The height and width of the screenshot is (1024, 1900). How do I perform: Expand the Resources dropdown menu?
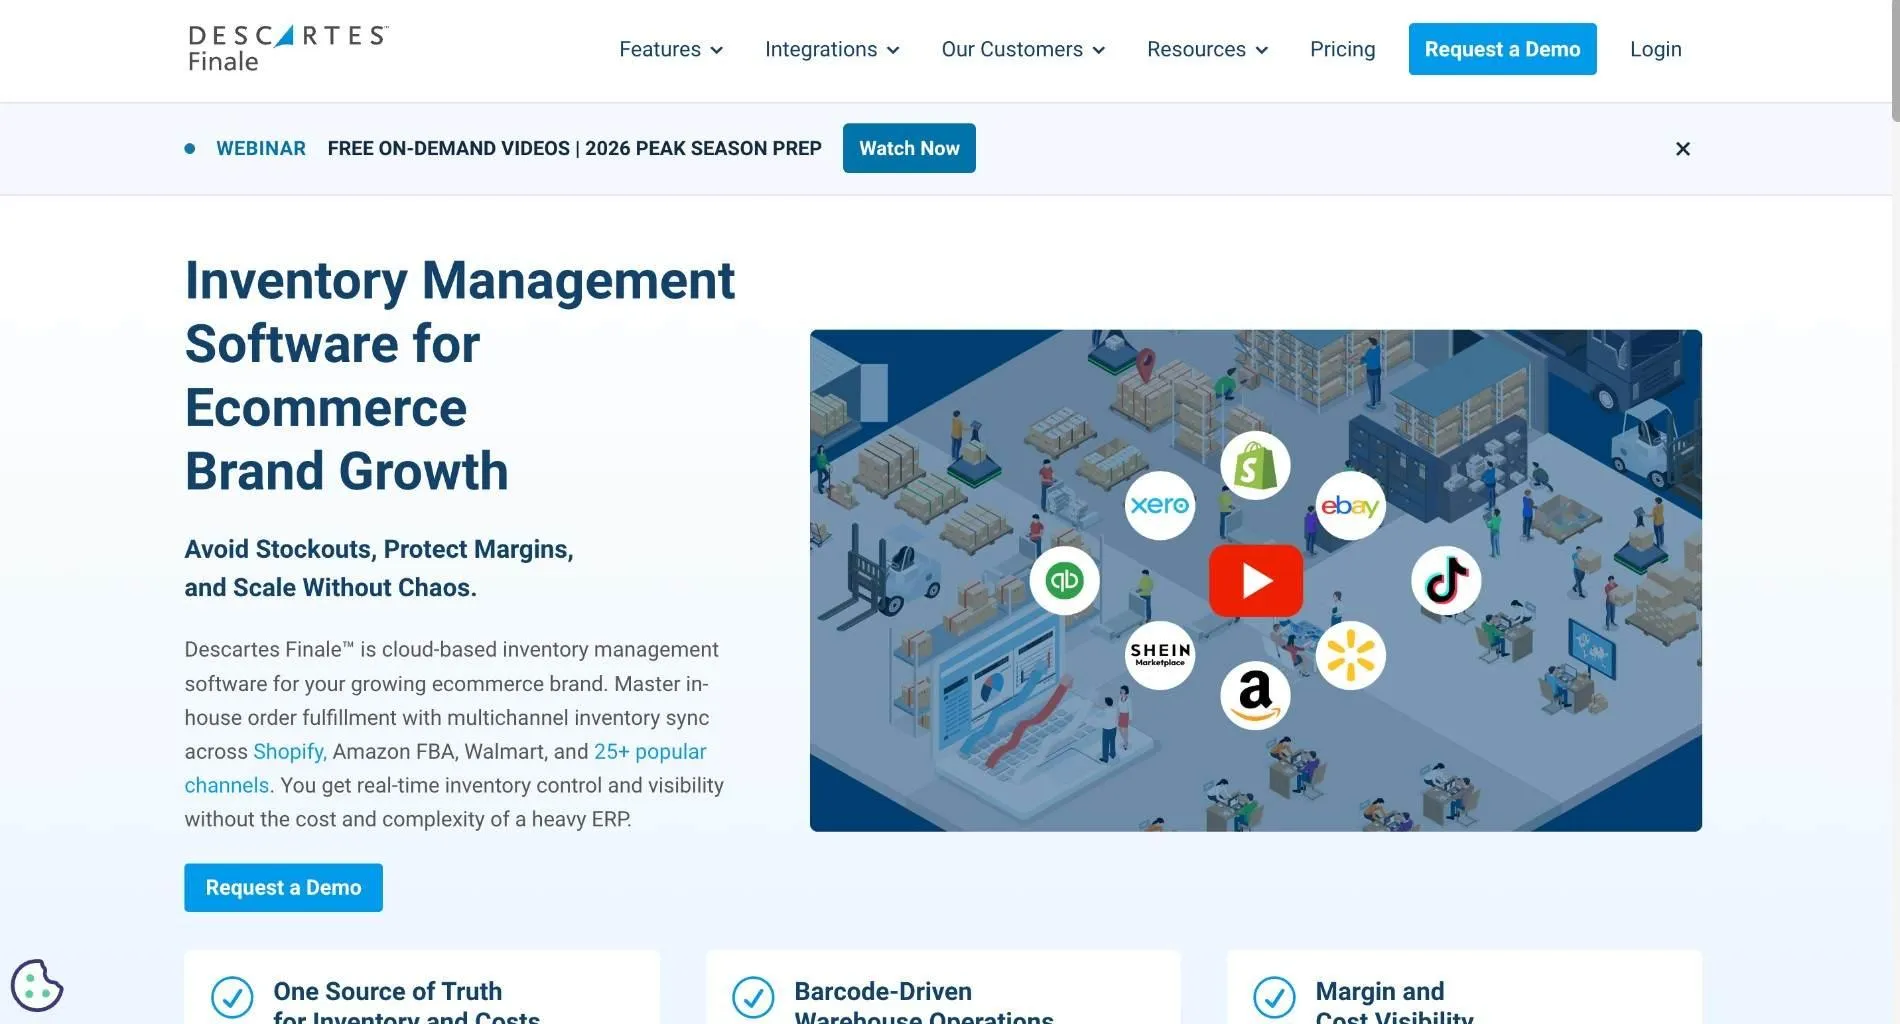[x=1207, y=49]
